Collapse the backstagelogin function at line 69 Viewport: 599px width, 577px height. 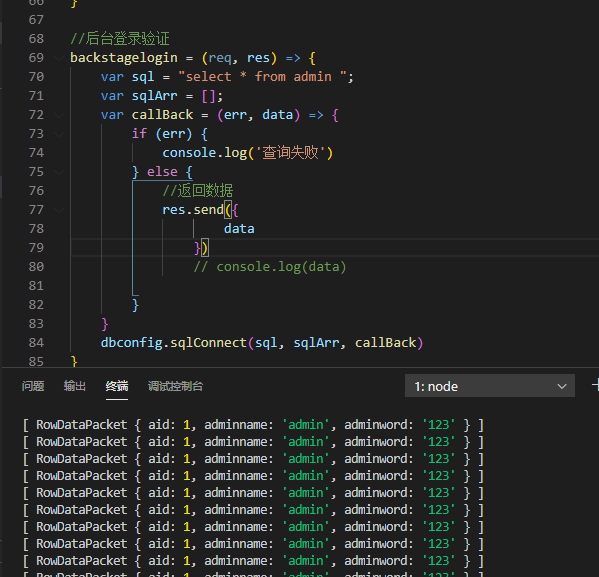59,58
